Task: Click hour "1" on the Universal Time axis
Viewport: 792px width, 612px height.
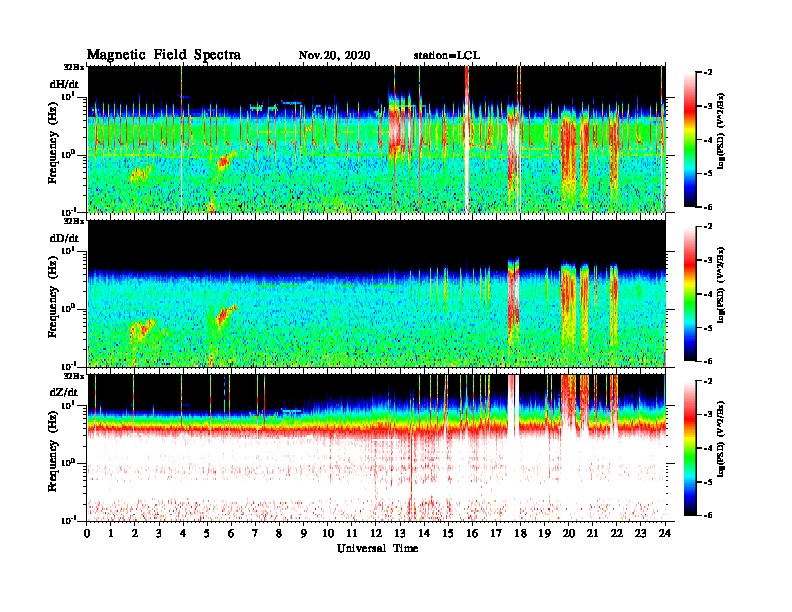Action: [x=111, y=533]
